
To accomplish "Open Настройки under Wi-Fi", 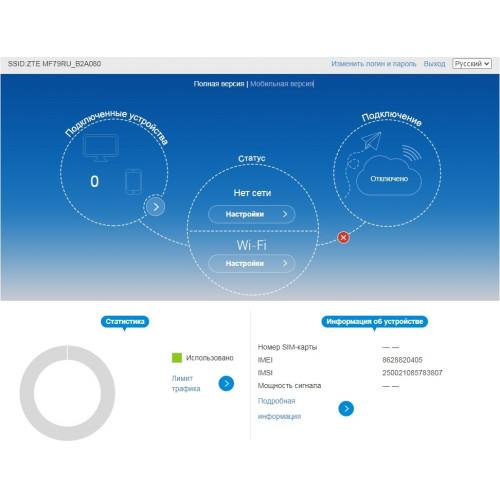I will click(x=252, y=263).
